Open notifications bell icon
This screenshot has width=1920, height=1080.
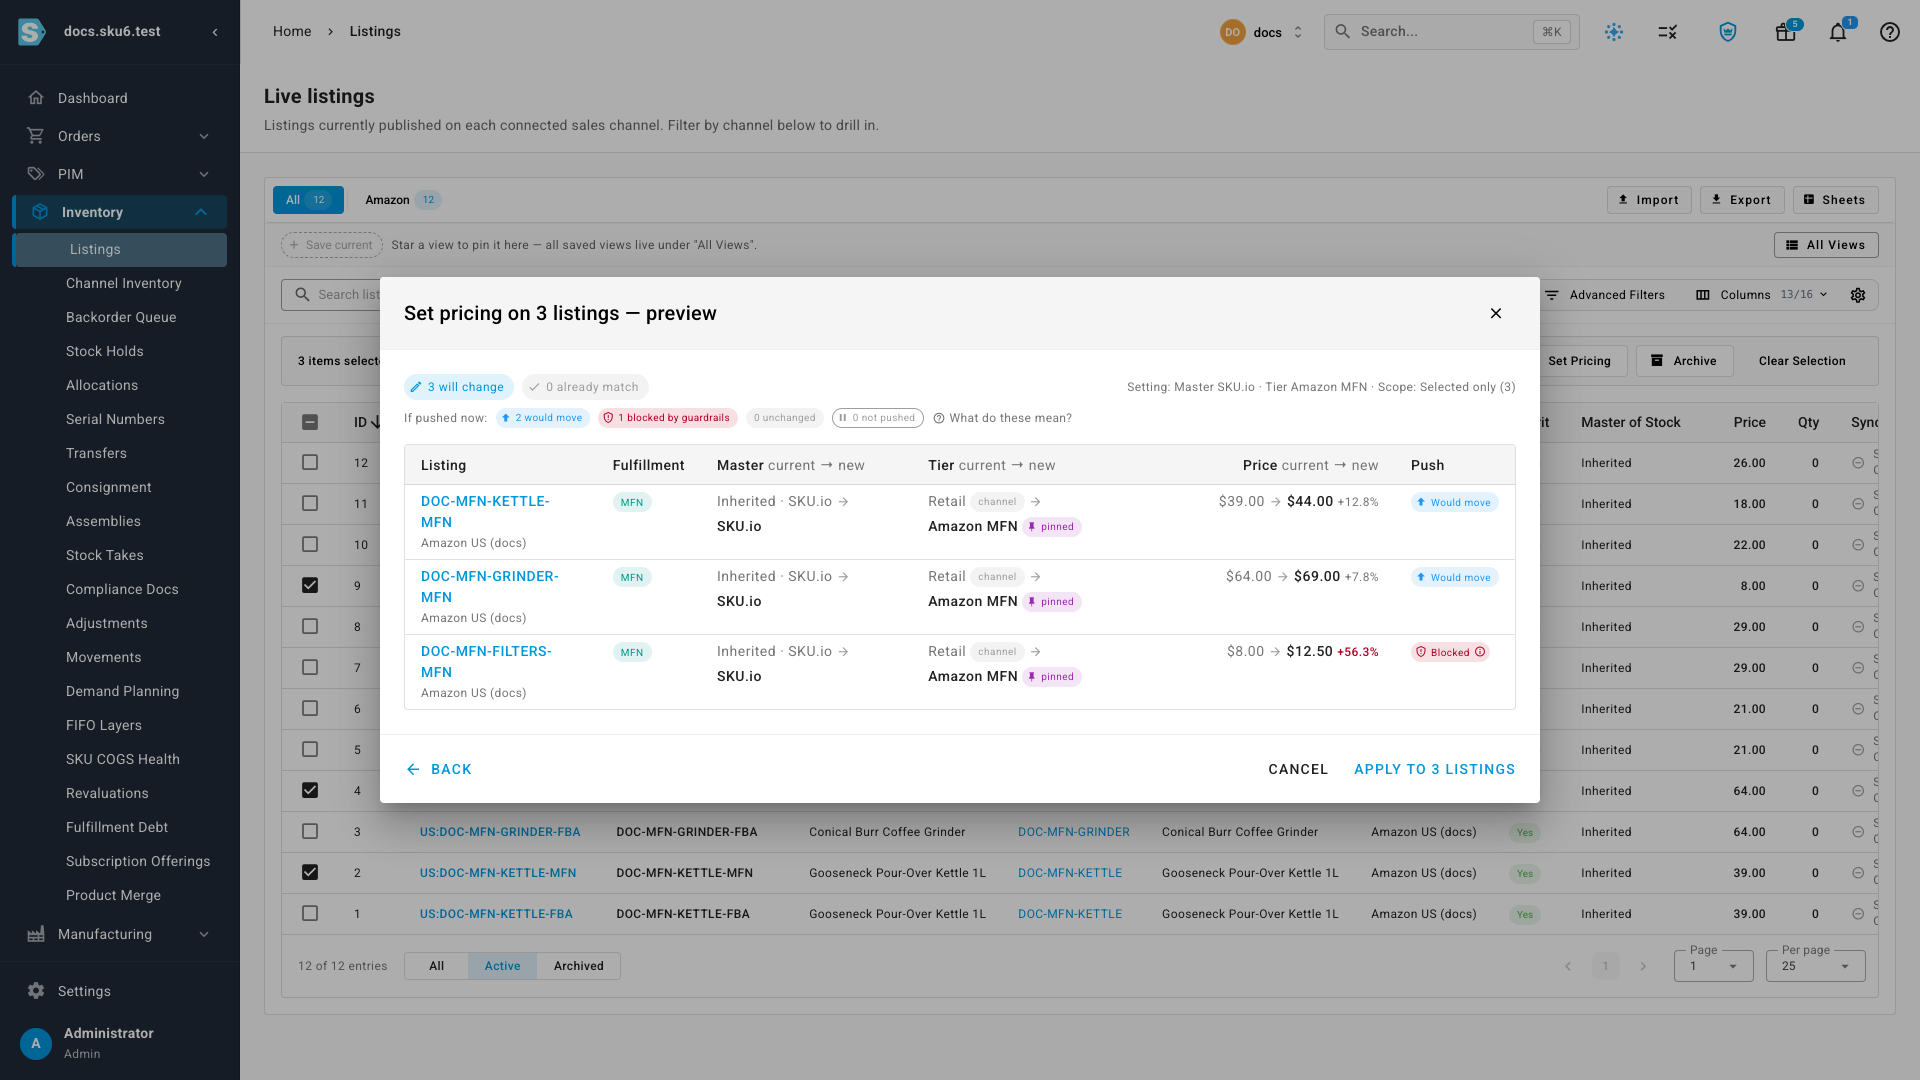click(1838, 32)
